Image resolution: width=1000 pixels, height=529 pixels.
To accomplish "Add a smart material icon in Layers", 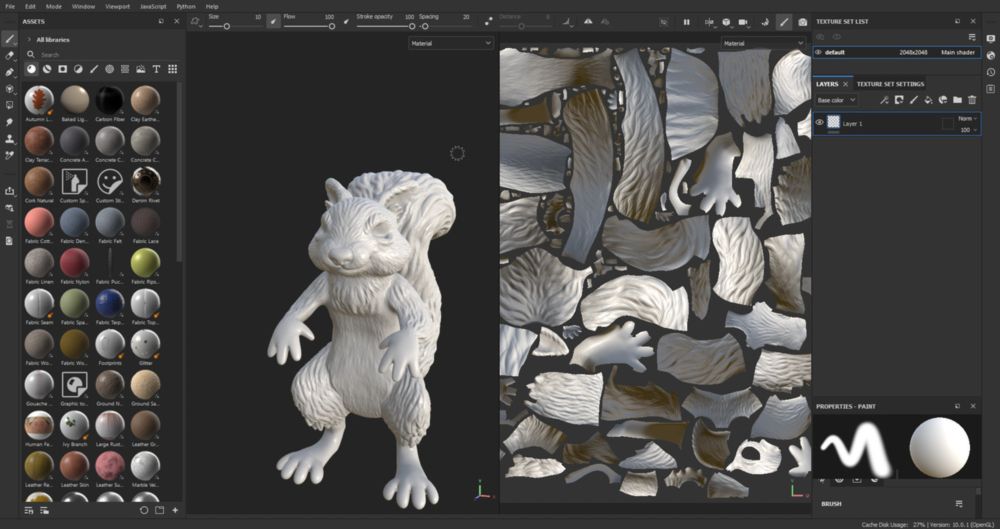I will (x=943, y=100).
